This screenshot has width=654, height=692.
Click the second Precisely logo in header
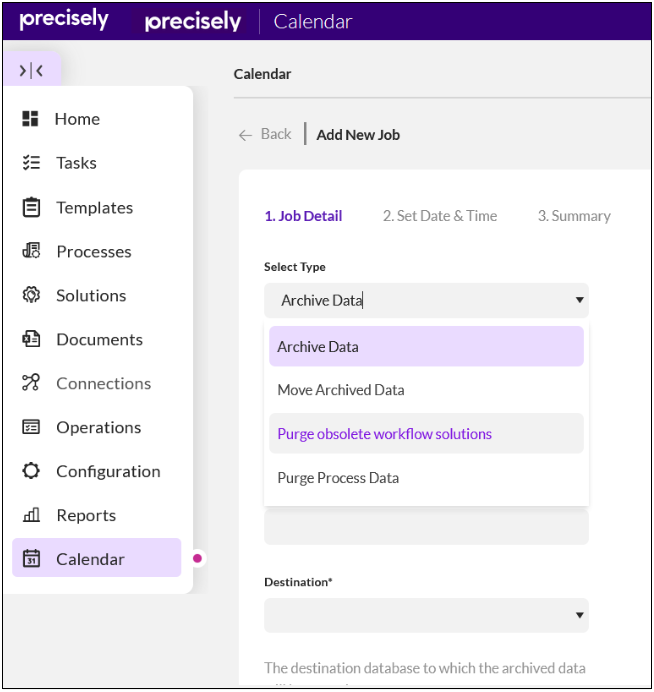coord(193,22)
